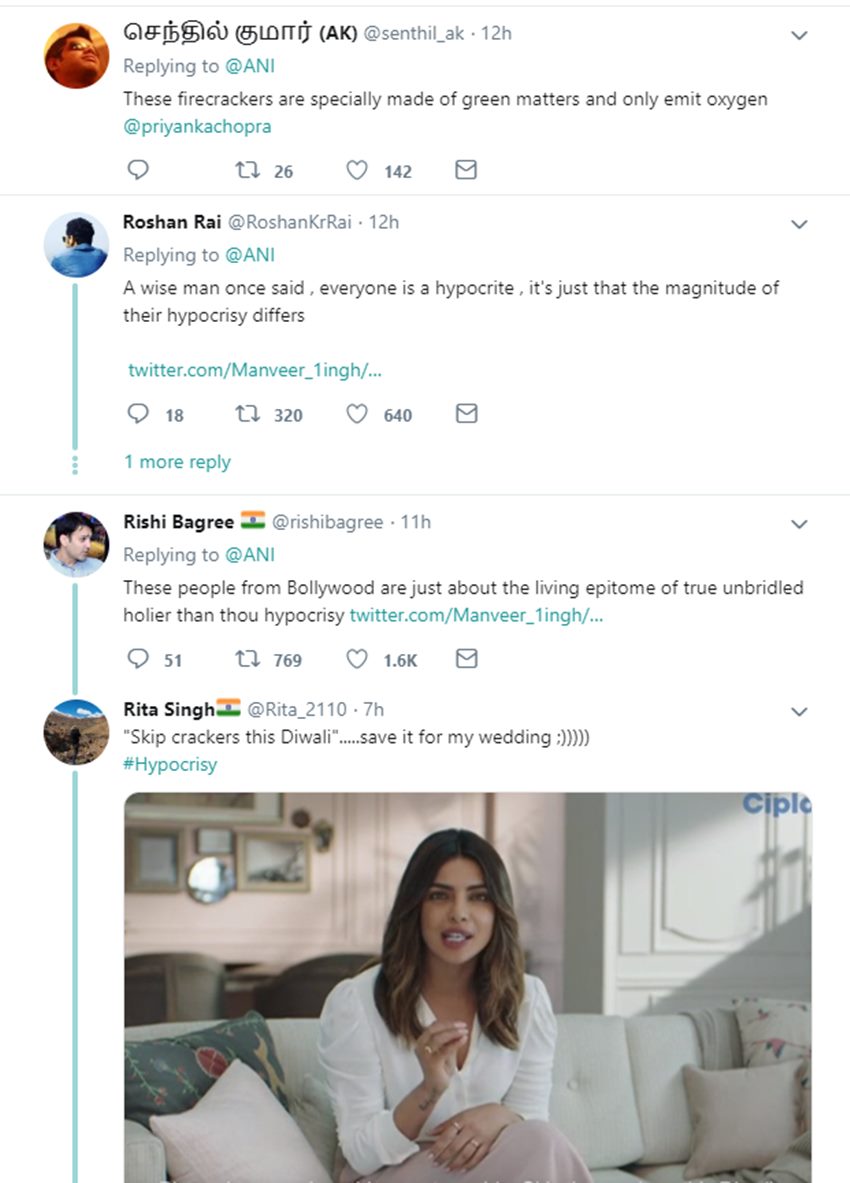Open Manveer_1ingh link in Roshan Rai's tweet
Screen dimensions: 850x1183
click(255, 370)
